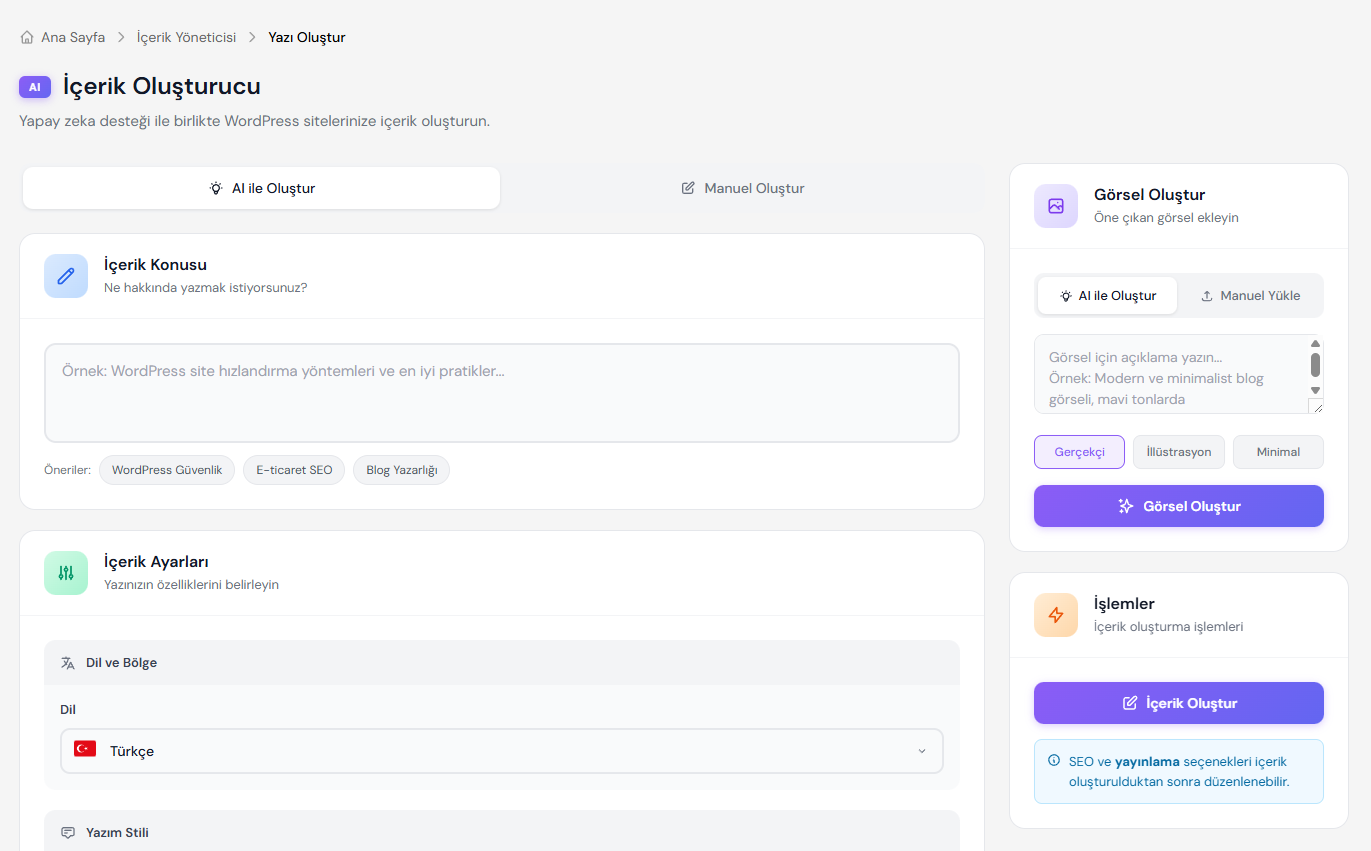
Task: Switch to the Manuel Yükle image tab
Action: pos(1250,296)
